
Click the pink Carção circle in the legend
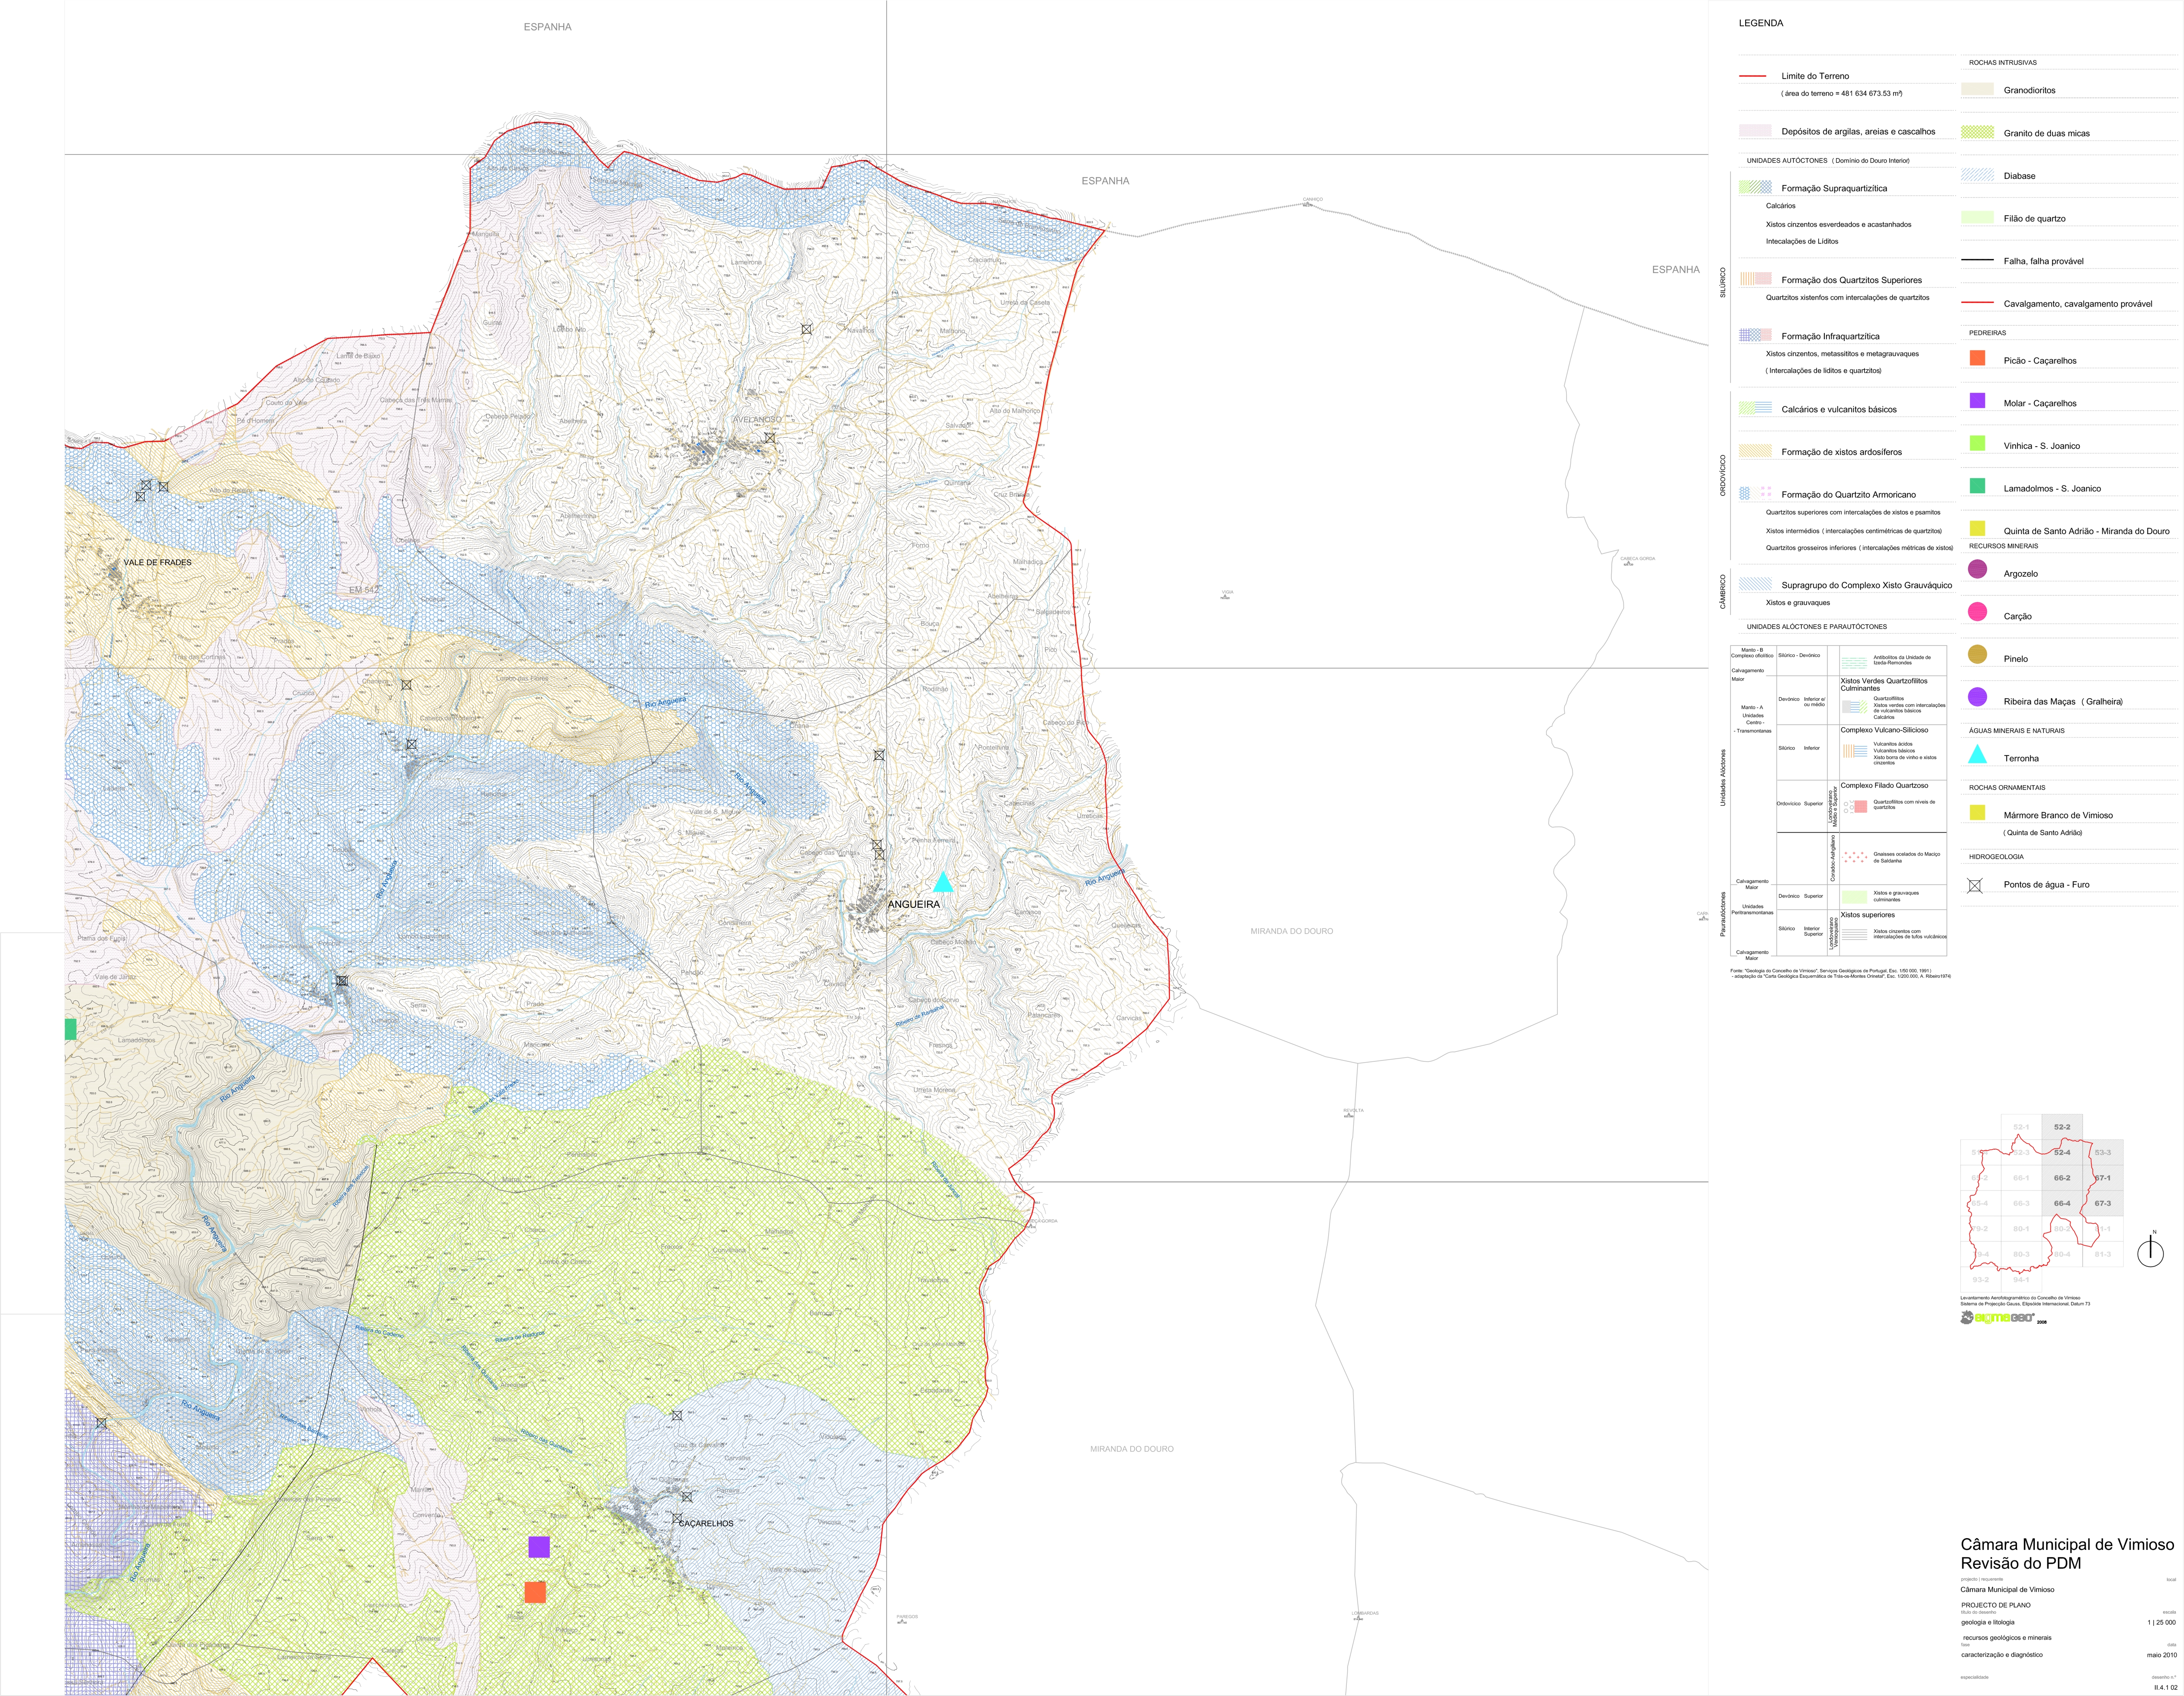tap(1977, 612)
